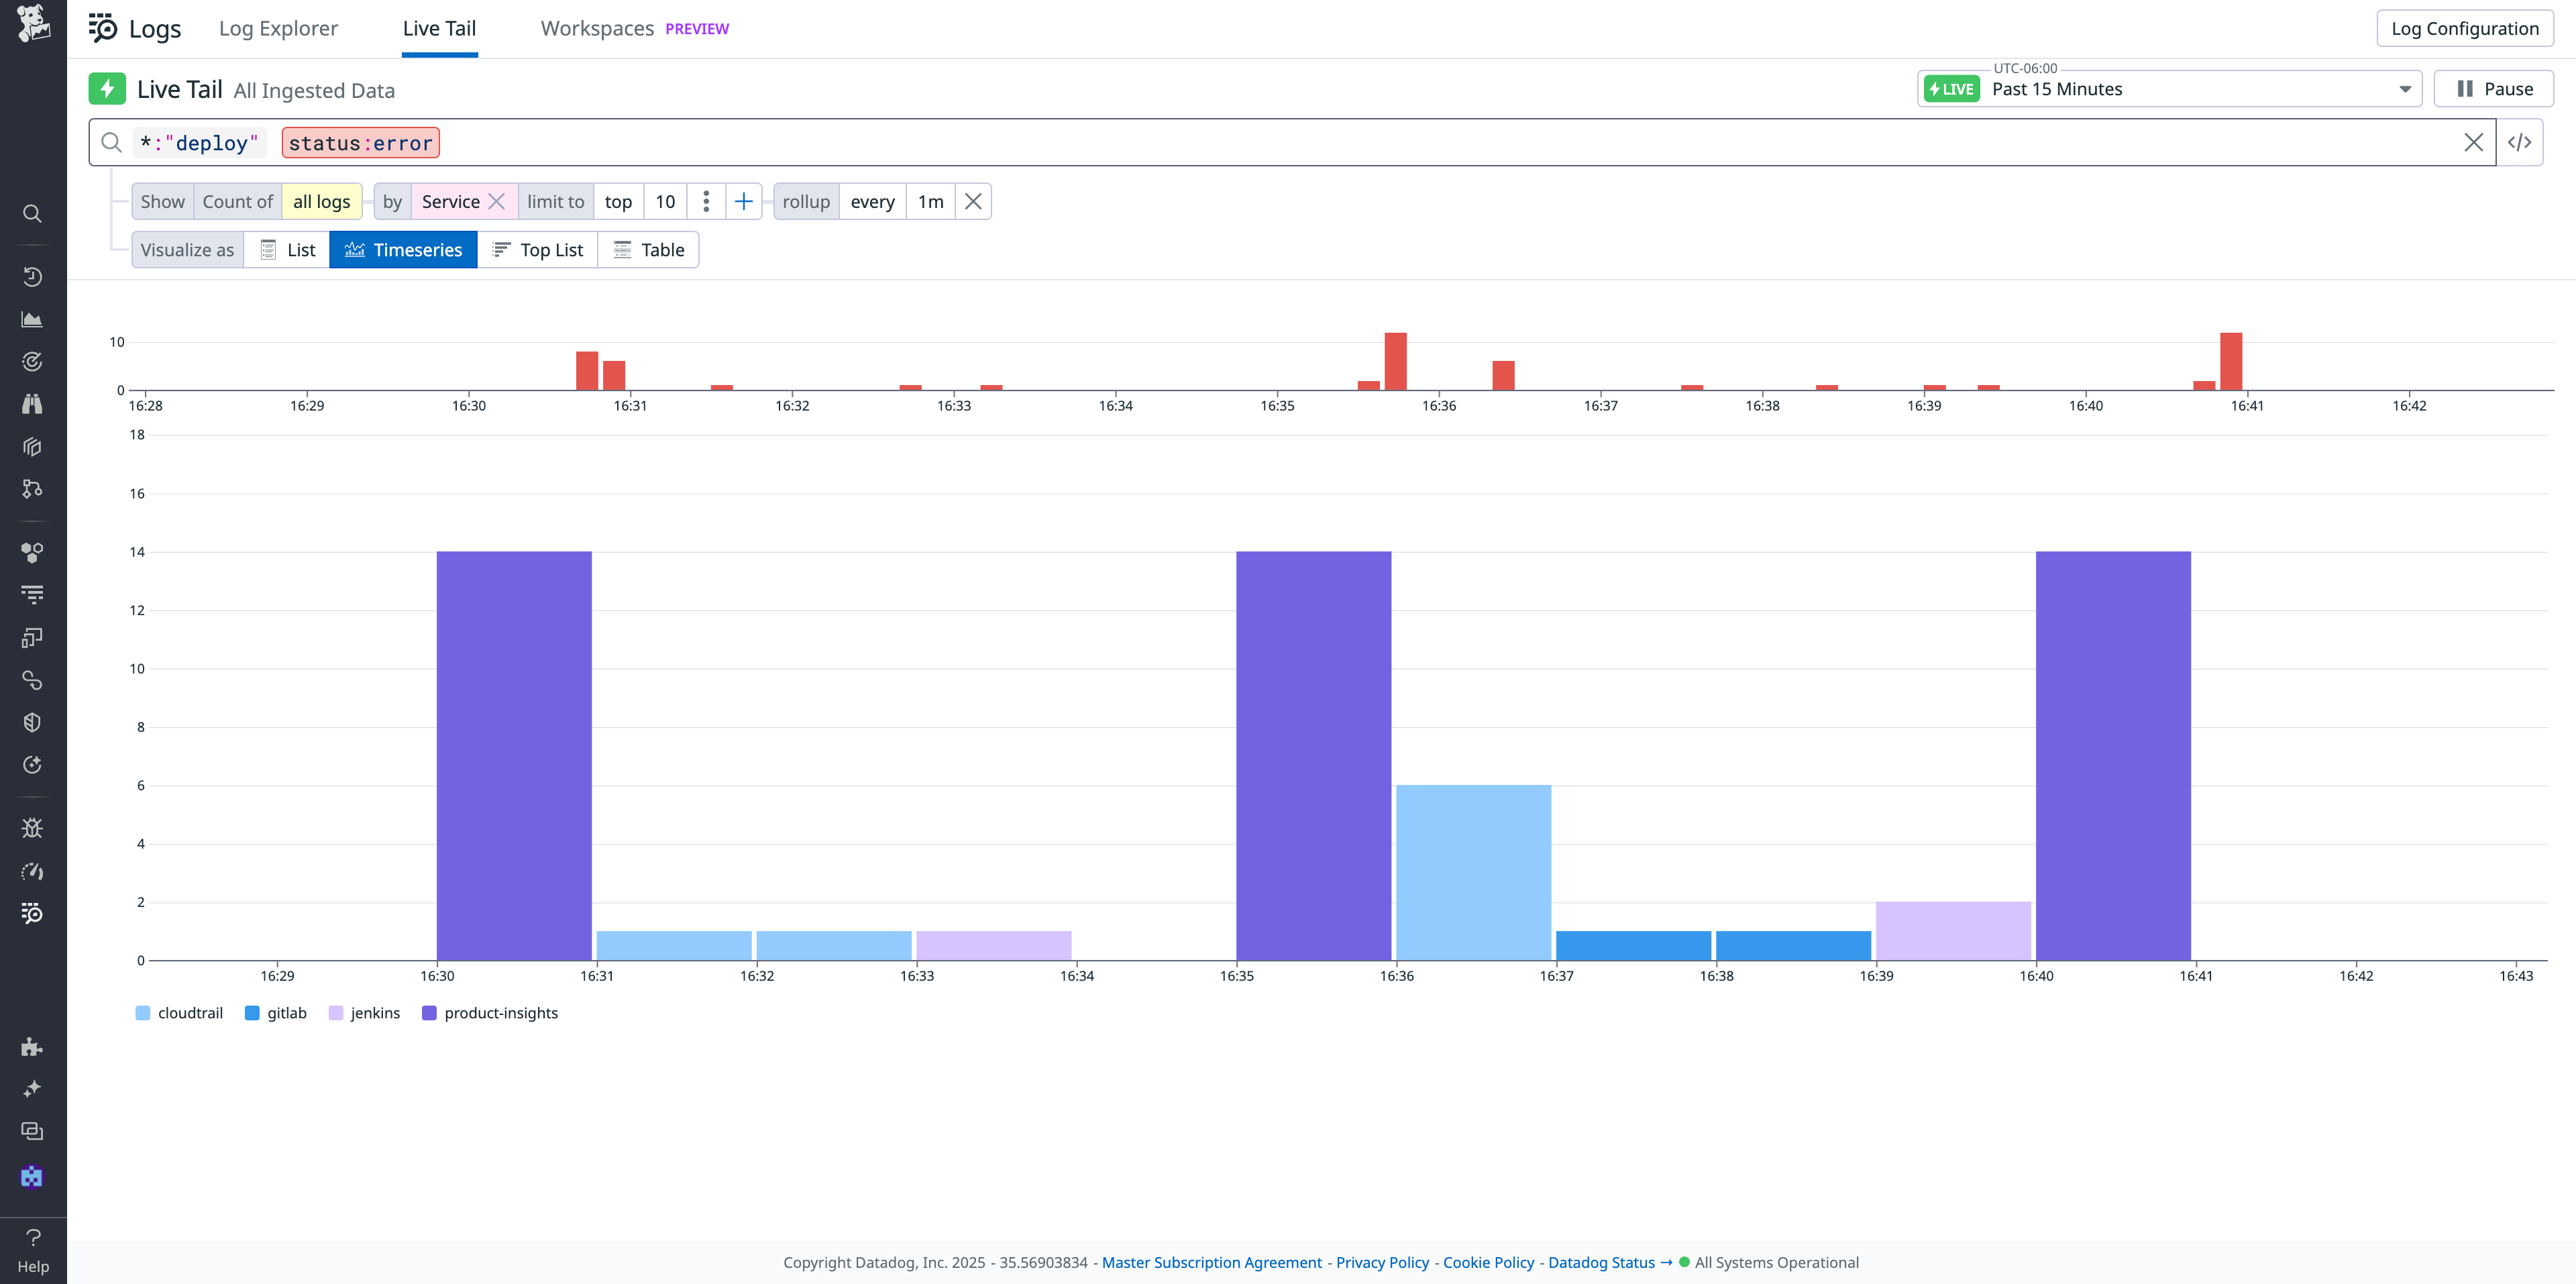
Task: Open the Past 15 Minutes time range dropdown
Action: click(2169, 88)
